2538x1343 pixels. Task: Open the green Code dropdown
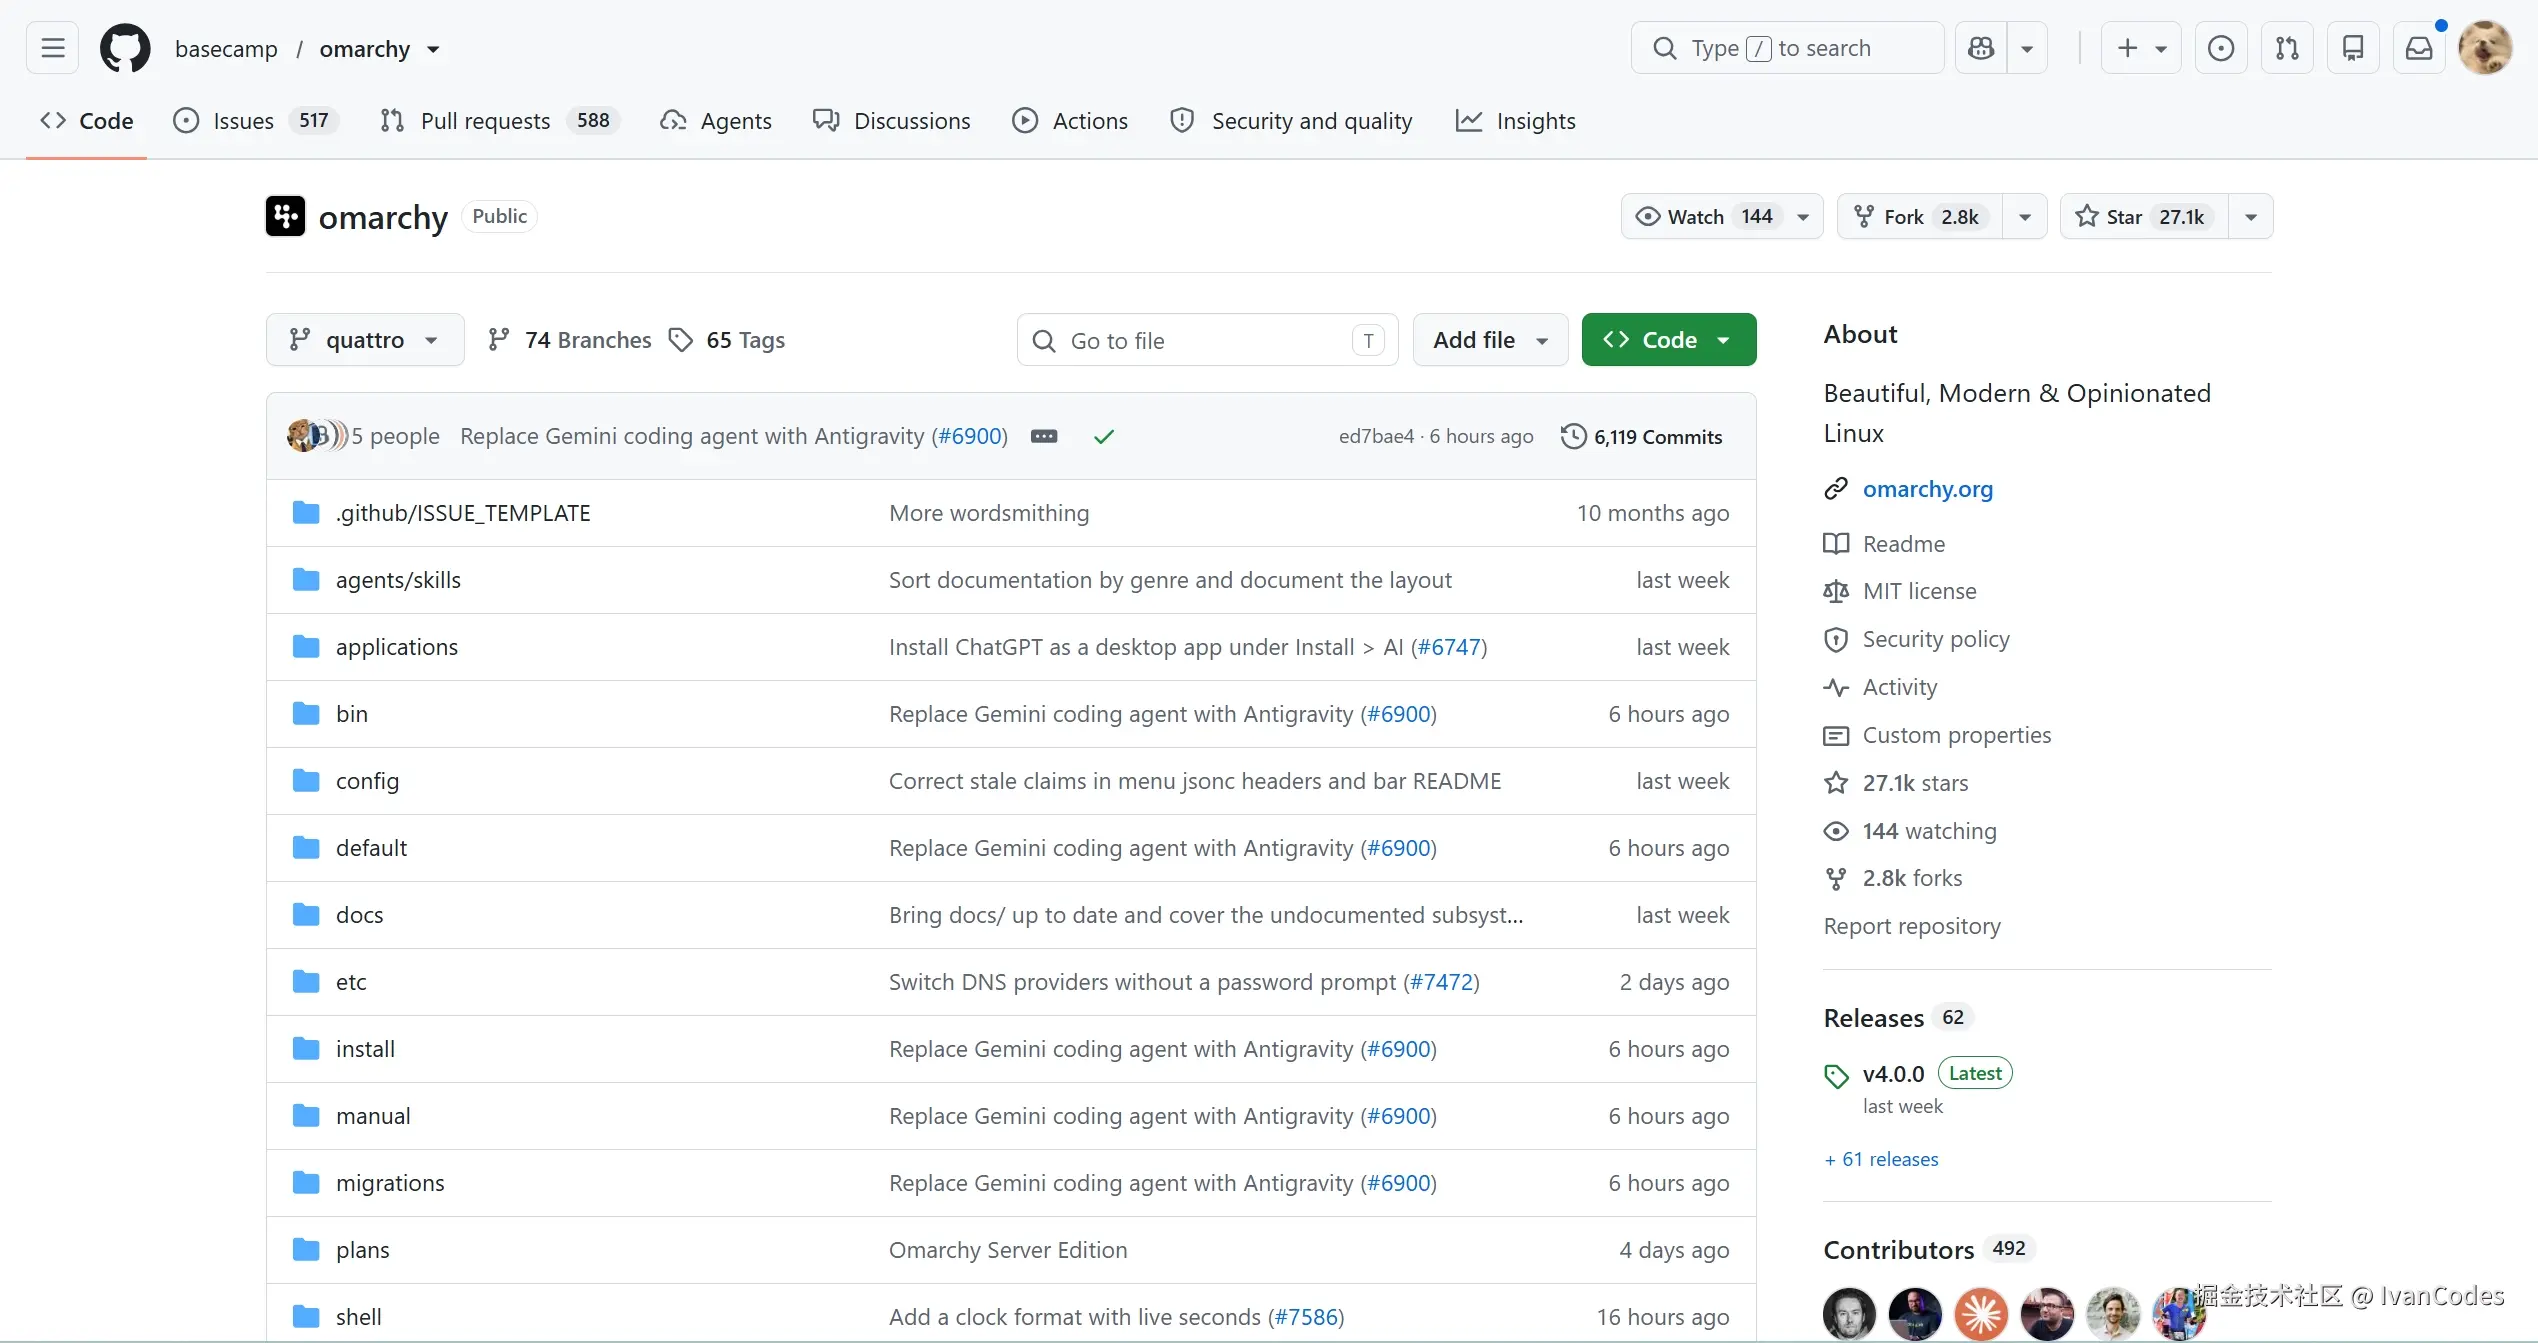[x=1669, y=340]
